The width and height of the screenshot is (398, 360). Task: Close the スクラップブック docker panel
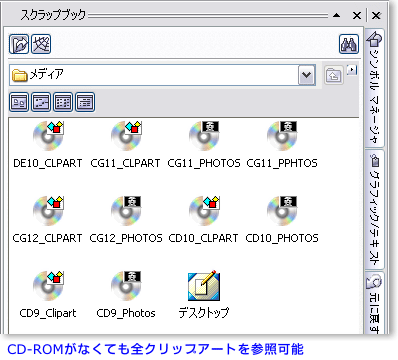pos(357,15)
